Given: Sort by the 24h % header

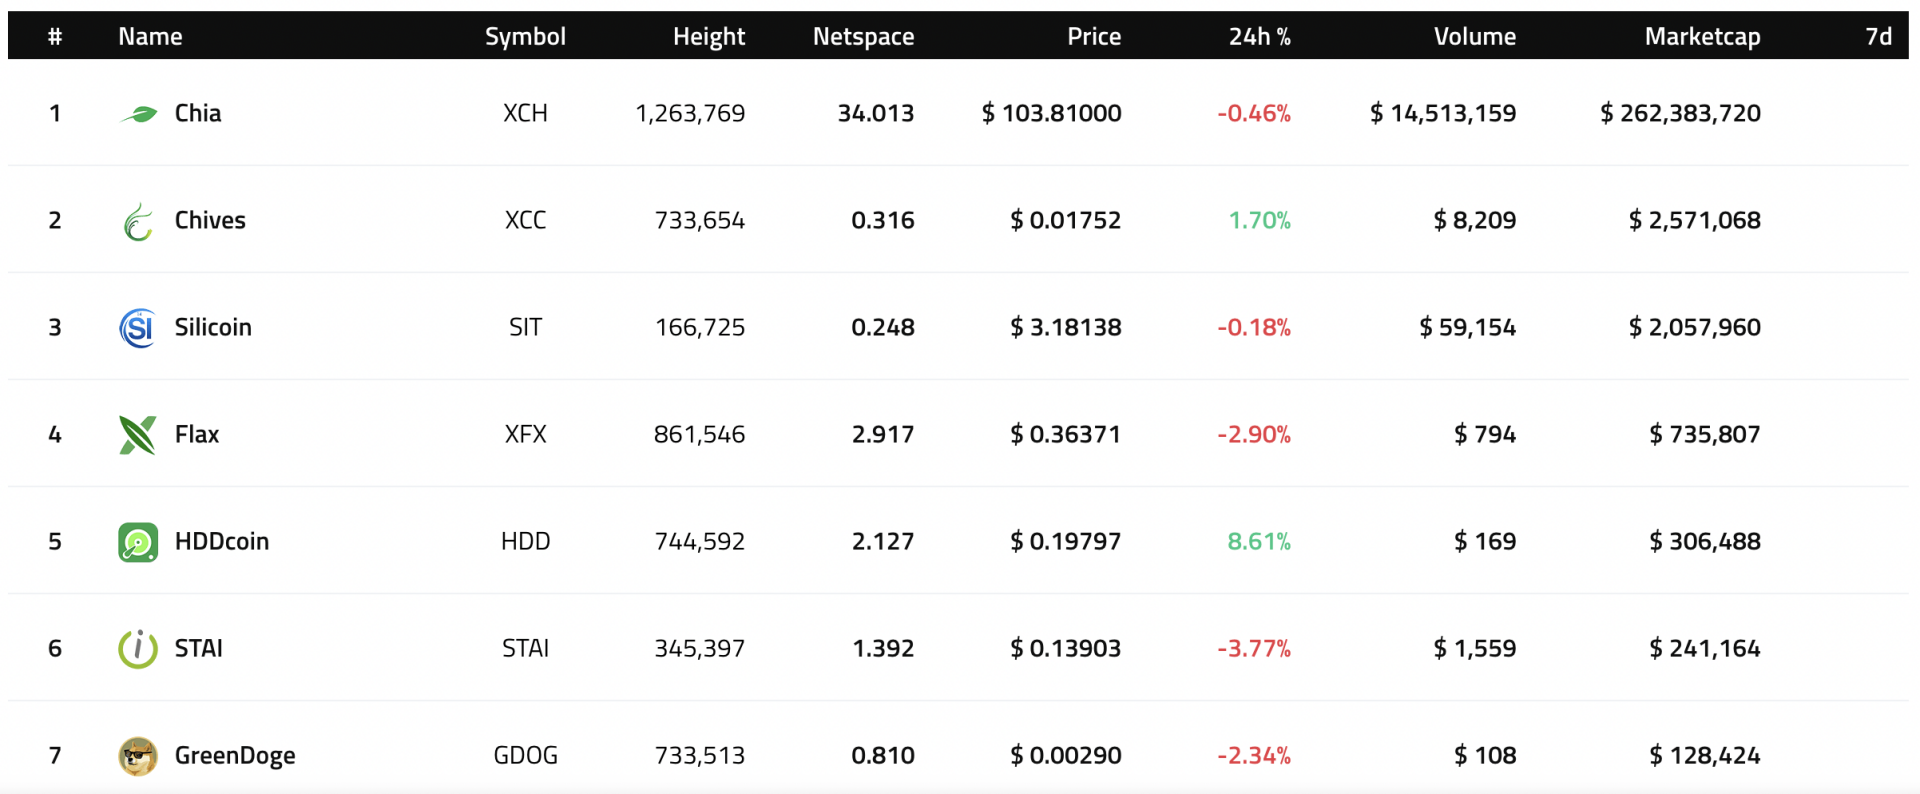Looking at the screenshot, I should 1259,37.
